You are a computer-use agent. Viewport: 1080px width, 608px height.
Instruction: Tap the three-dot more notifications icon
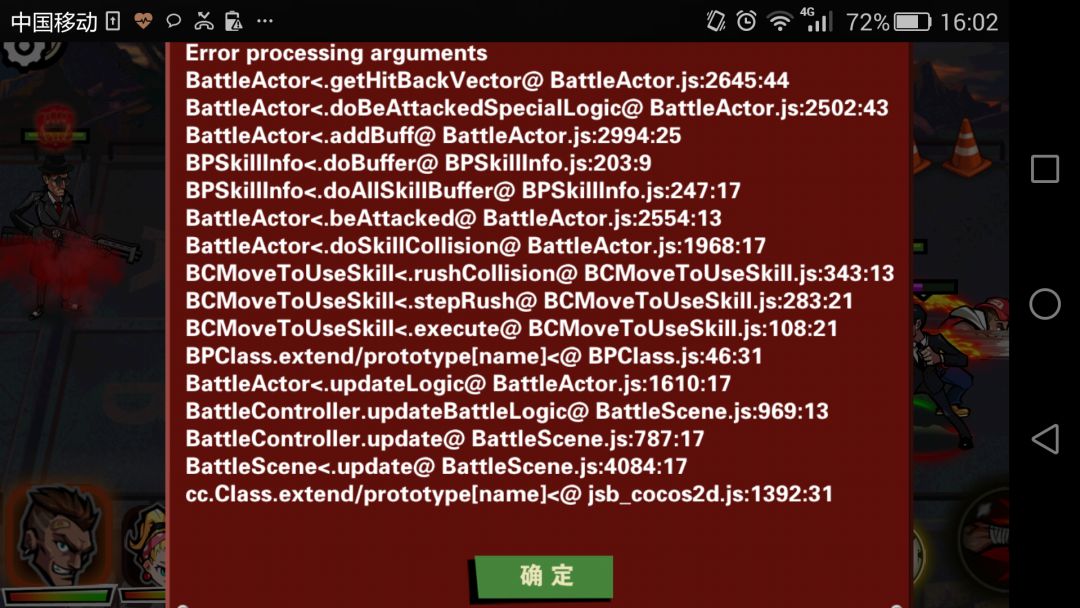tap(264, 21)
